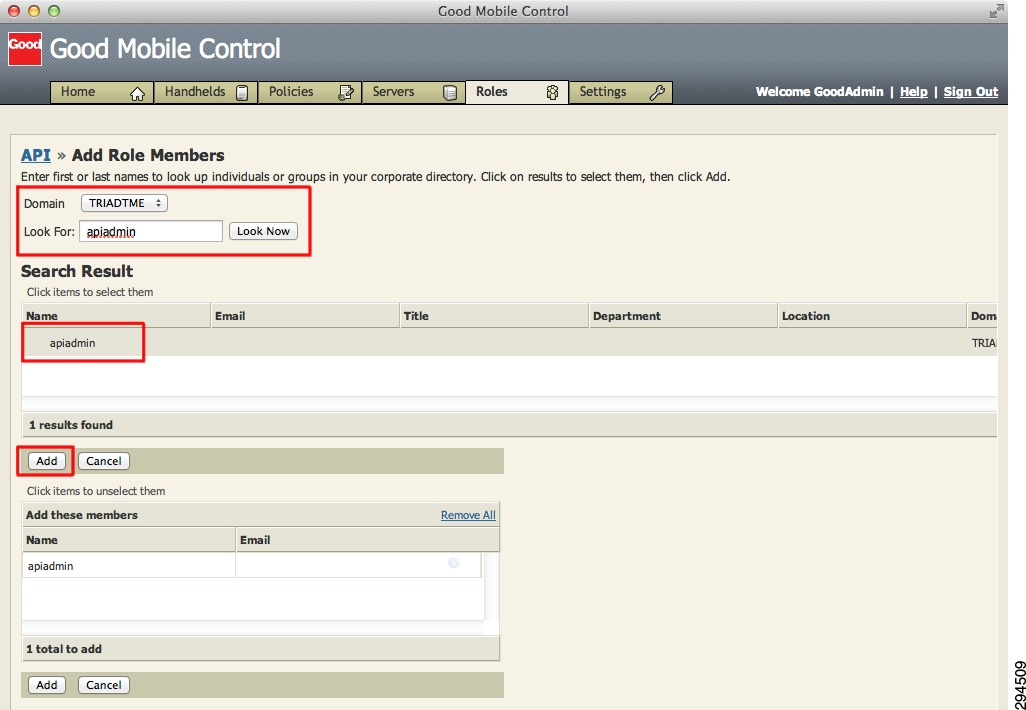Click the 'Search Result' heading
This screenshot has height=710, width=1026.
pos(77,272)
